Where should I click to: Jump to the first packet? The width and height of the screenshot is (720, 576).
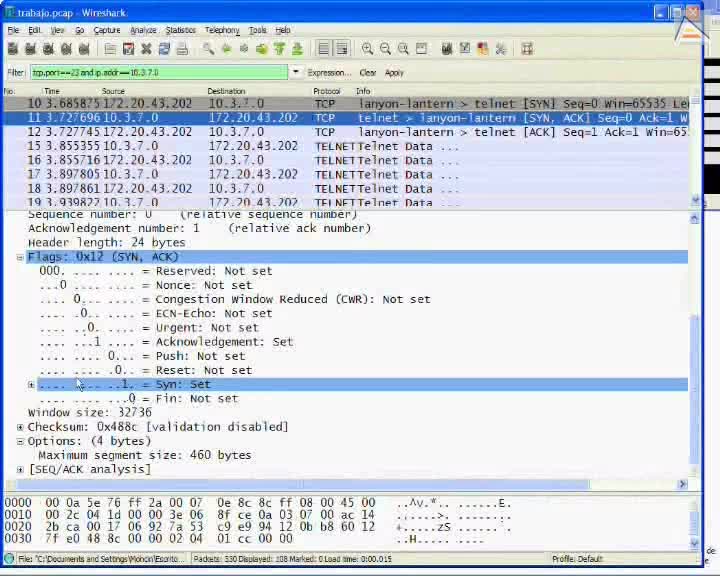279,49
